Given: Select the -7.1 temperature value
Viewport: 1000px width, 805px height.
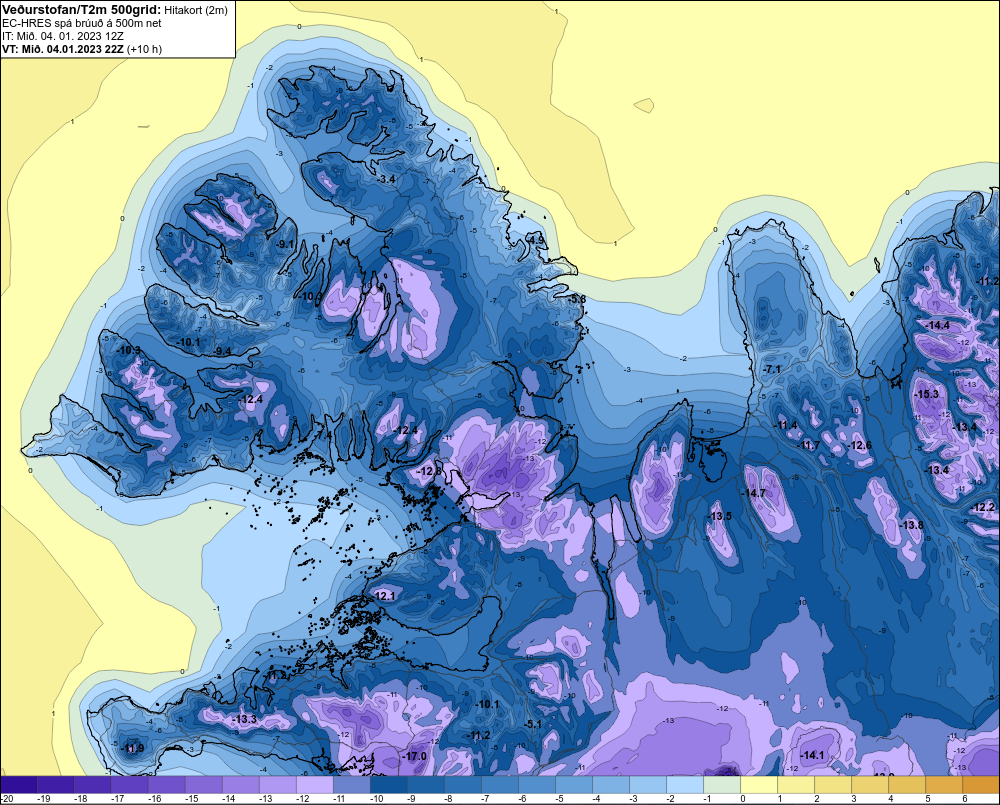Looking at the screenshot, I should click(x=772, y=369).
